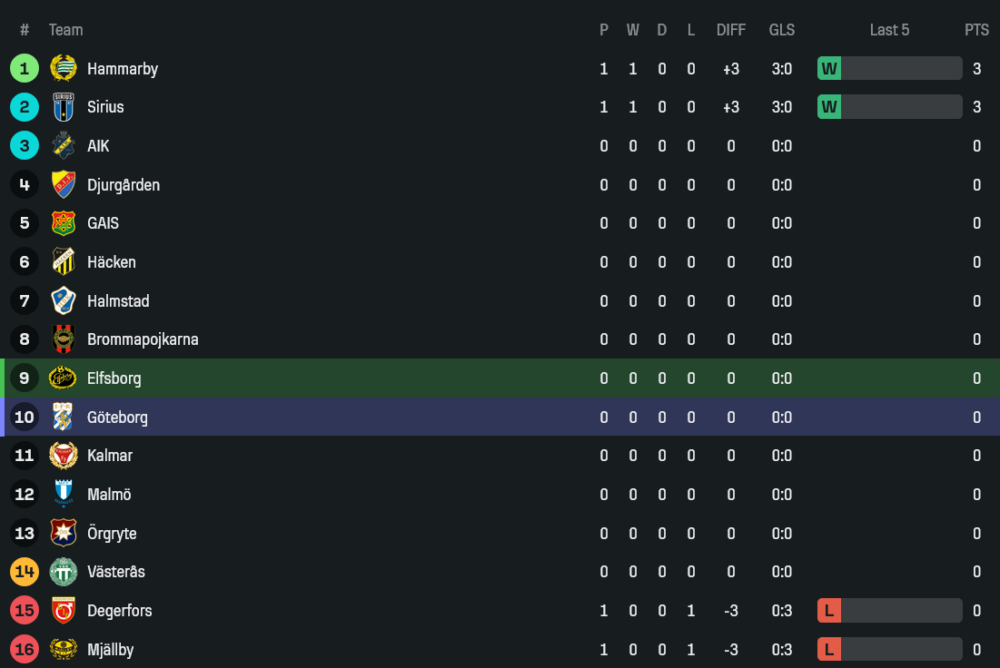1000x668 pixels.
Task: Click the Hammarby club crest icon
Action: click(63, 68)
